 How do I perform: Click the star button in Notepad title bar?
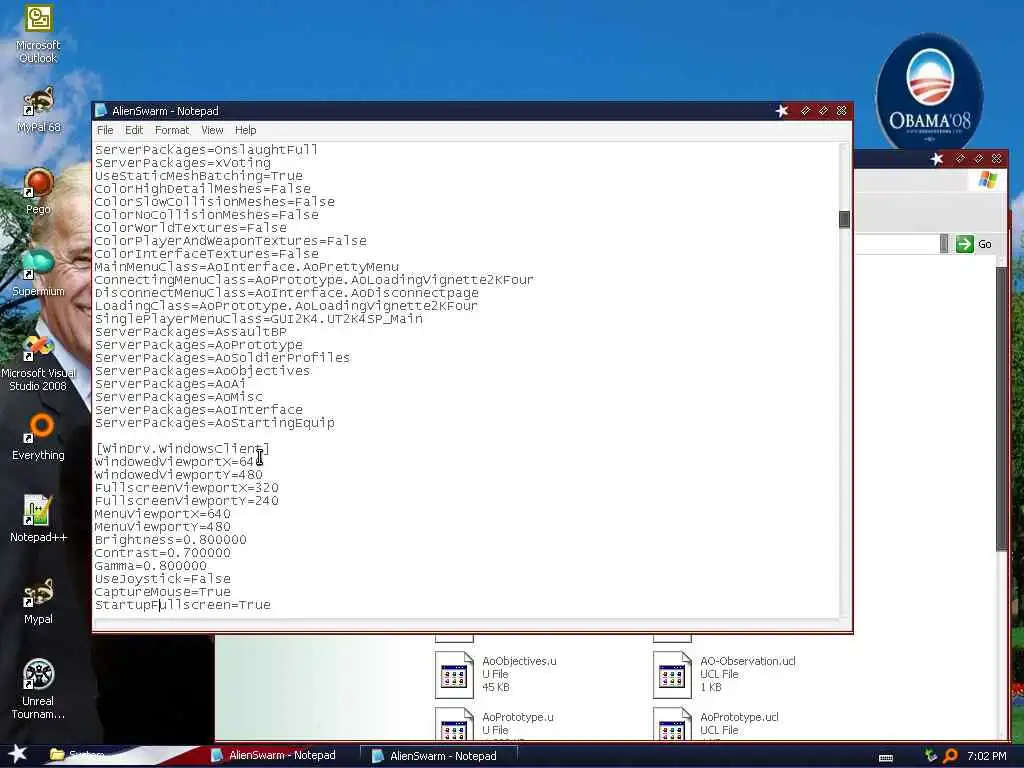782,111
